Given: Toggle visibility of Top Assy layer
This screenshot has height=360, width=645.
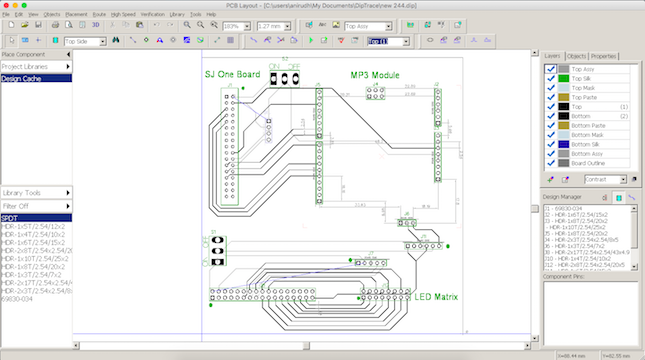Looking at the screenshot, I should tap(551, 69).
